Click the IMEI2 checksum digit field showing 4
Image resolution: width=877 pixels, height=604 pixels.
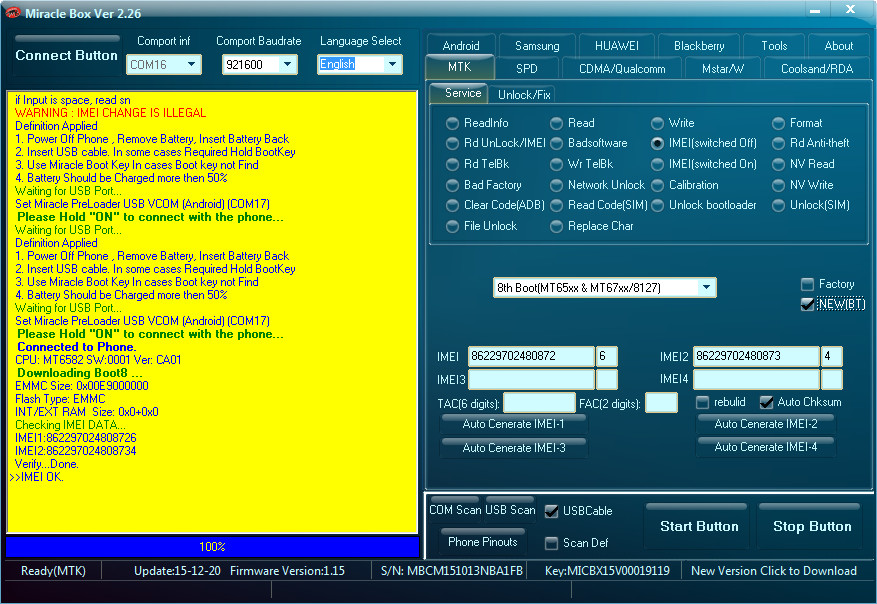tap(832, 356)
